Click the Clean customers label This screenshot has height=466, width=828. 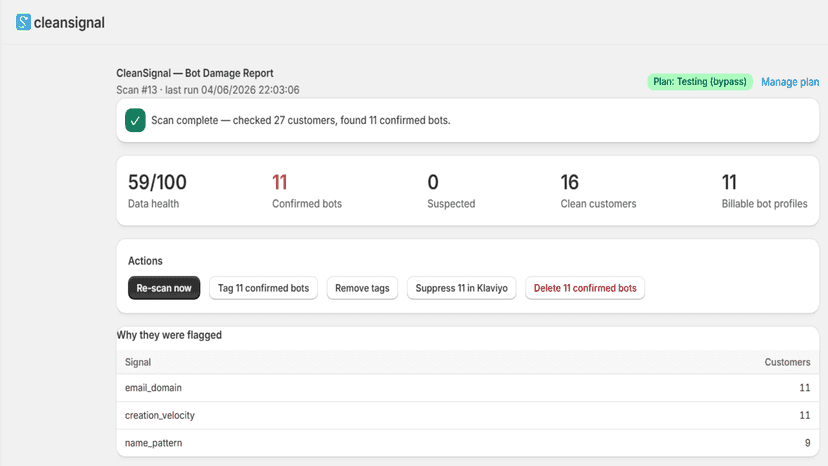(598, 203)
